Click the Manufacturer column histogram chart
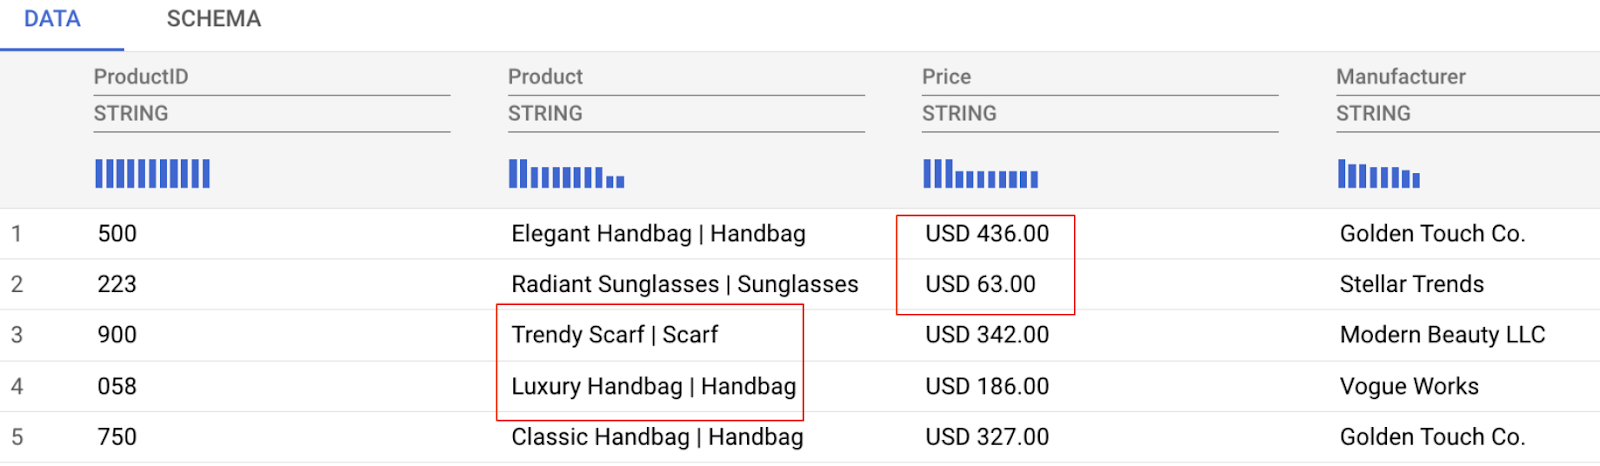The image size is (1600, 466). [x=1378, y=174]
